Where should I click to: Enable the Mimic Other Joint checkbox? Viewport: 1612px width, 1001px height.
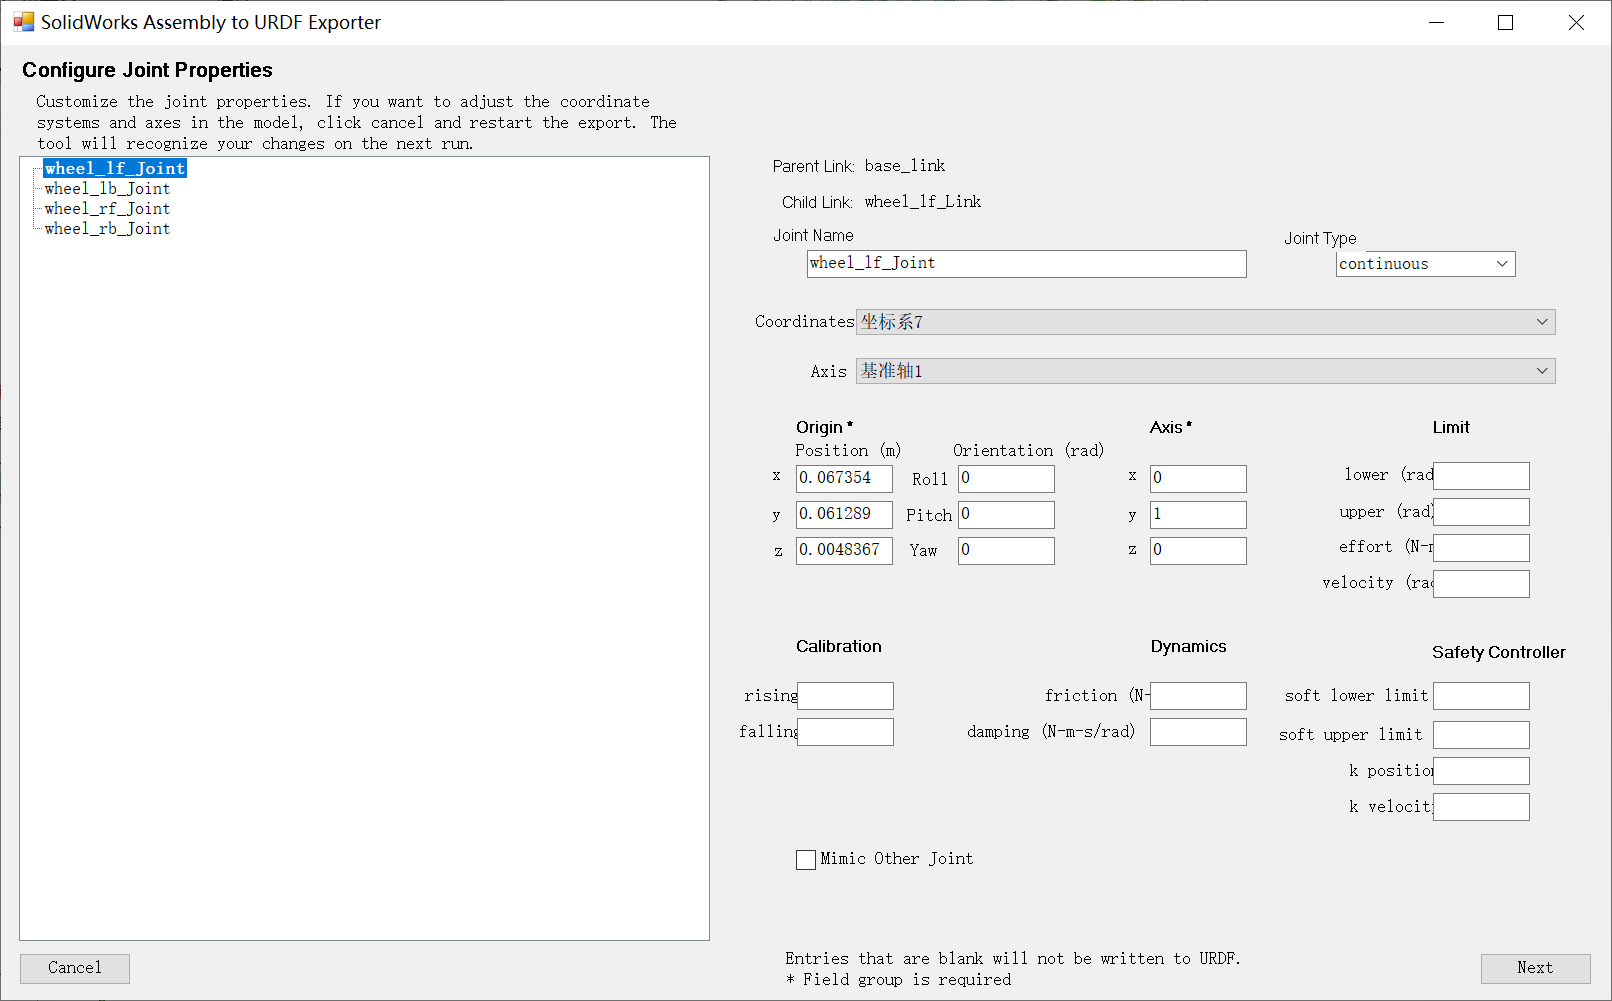(806, 860)
